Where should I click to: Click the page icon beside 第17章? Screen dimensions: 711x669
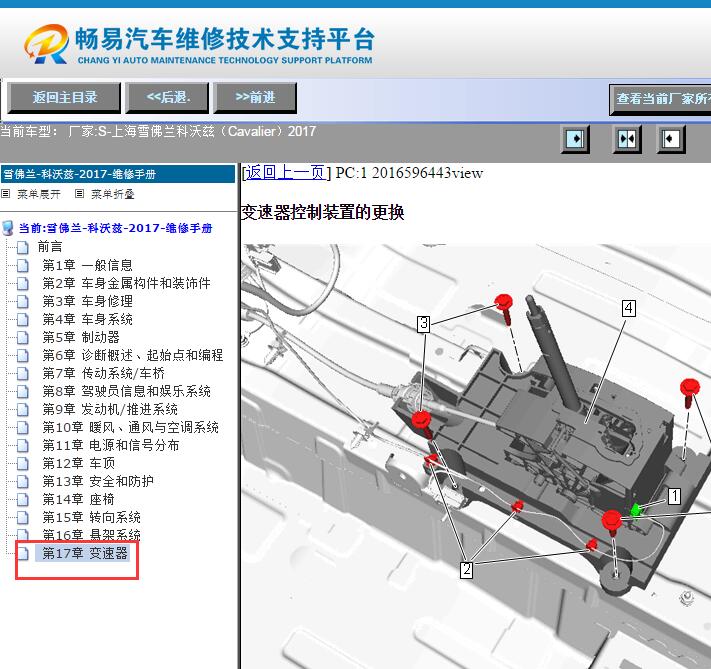pos(23,554)
